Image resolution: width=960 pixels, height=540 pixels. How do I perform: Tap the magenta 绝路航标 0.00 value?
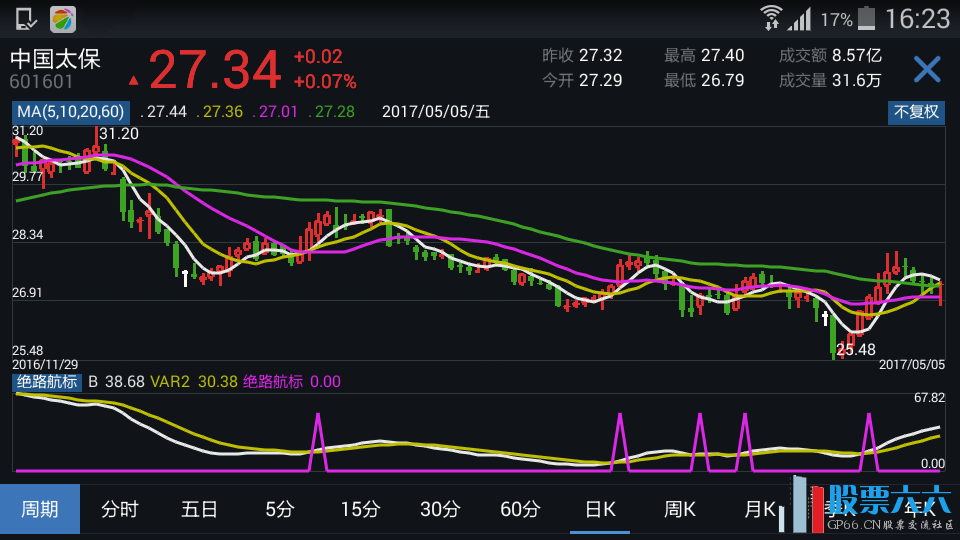292,382
